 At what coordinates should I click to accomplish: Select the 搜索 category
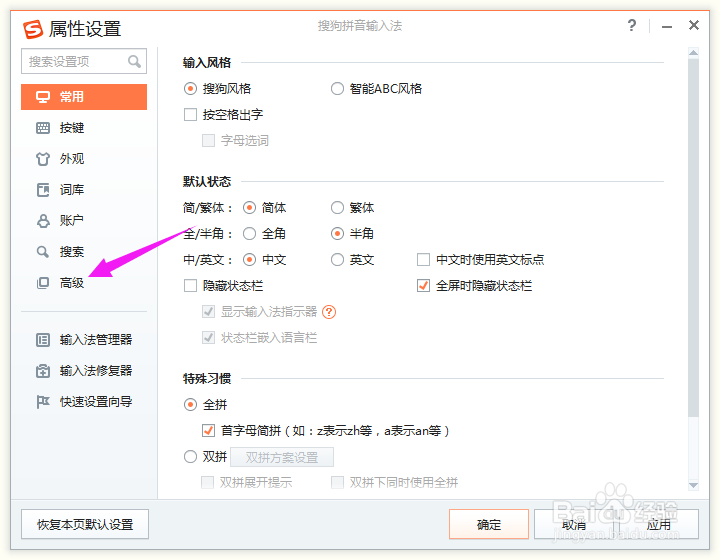(x=84, y=252)
